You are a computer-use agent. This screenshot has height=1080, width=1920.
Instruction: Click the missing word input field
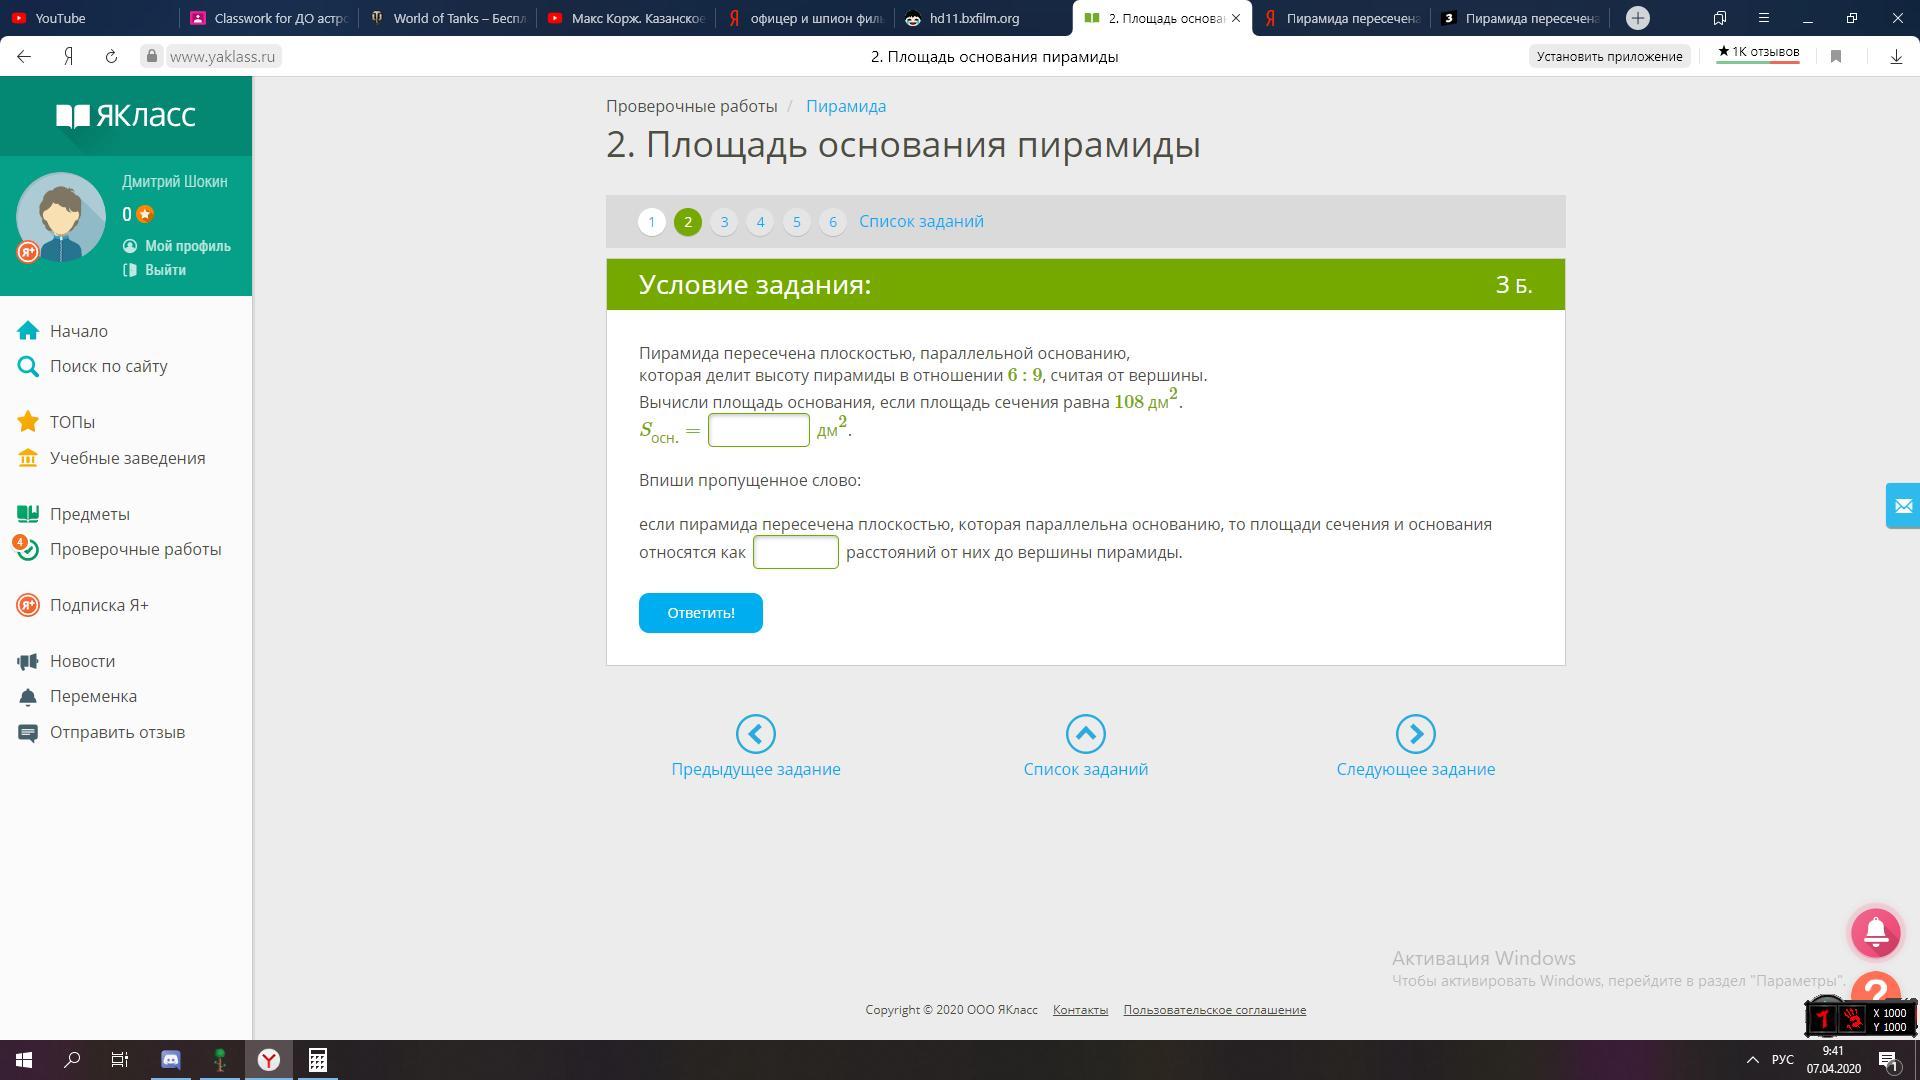coord(795,552)
